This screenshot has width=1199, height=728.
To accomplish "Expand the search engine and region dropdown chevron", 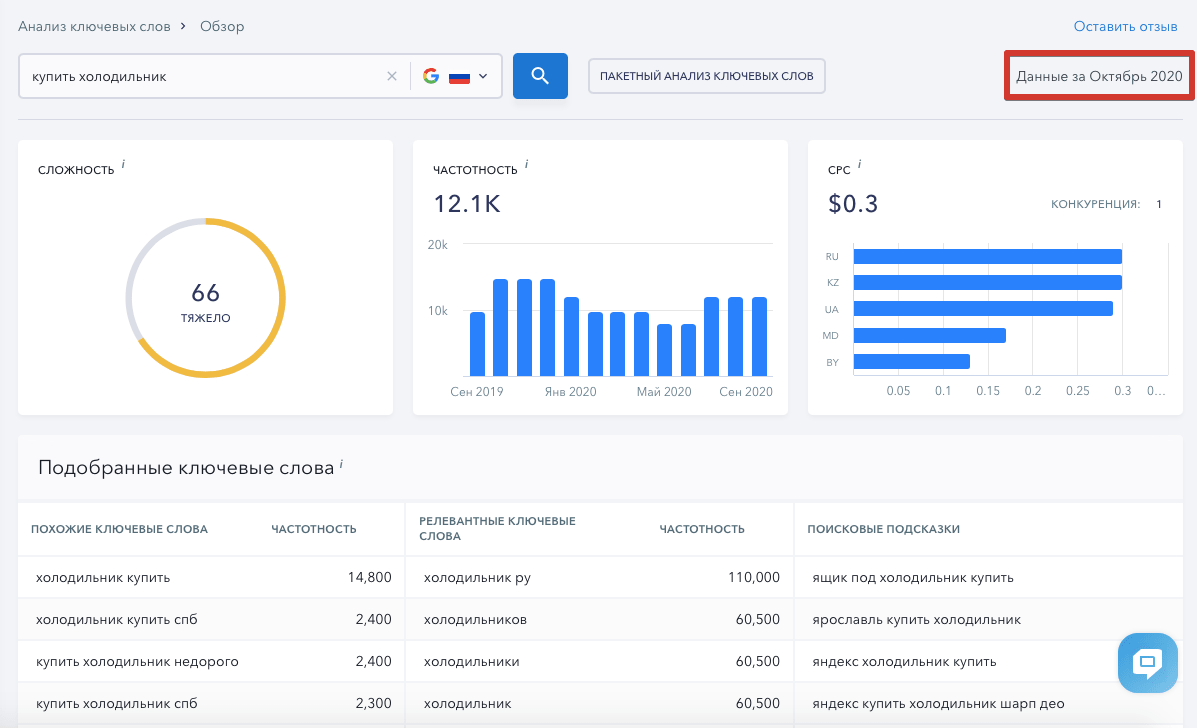I will click(483, 76).
